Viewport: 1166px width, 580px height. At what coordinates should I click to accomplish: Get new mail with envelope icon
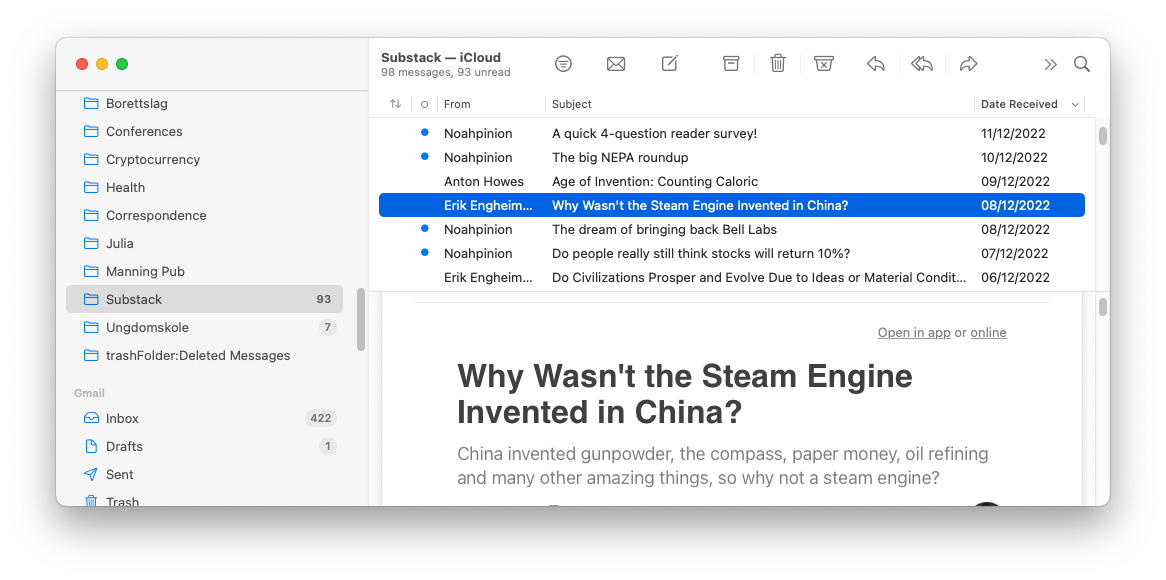point(616,64)
